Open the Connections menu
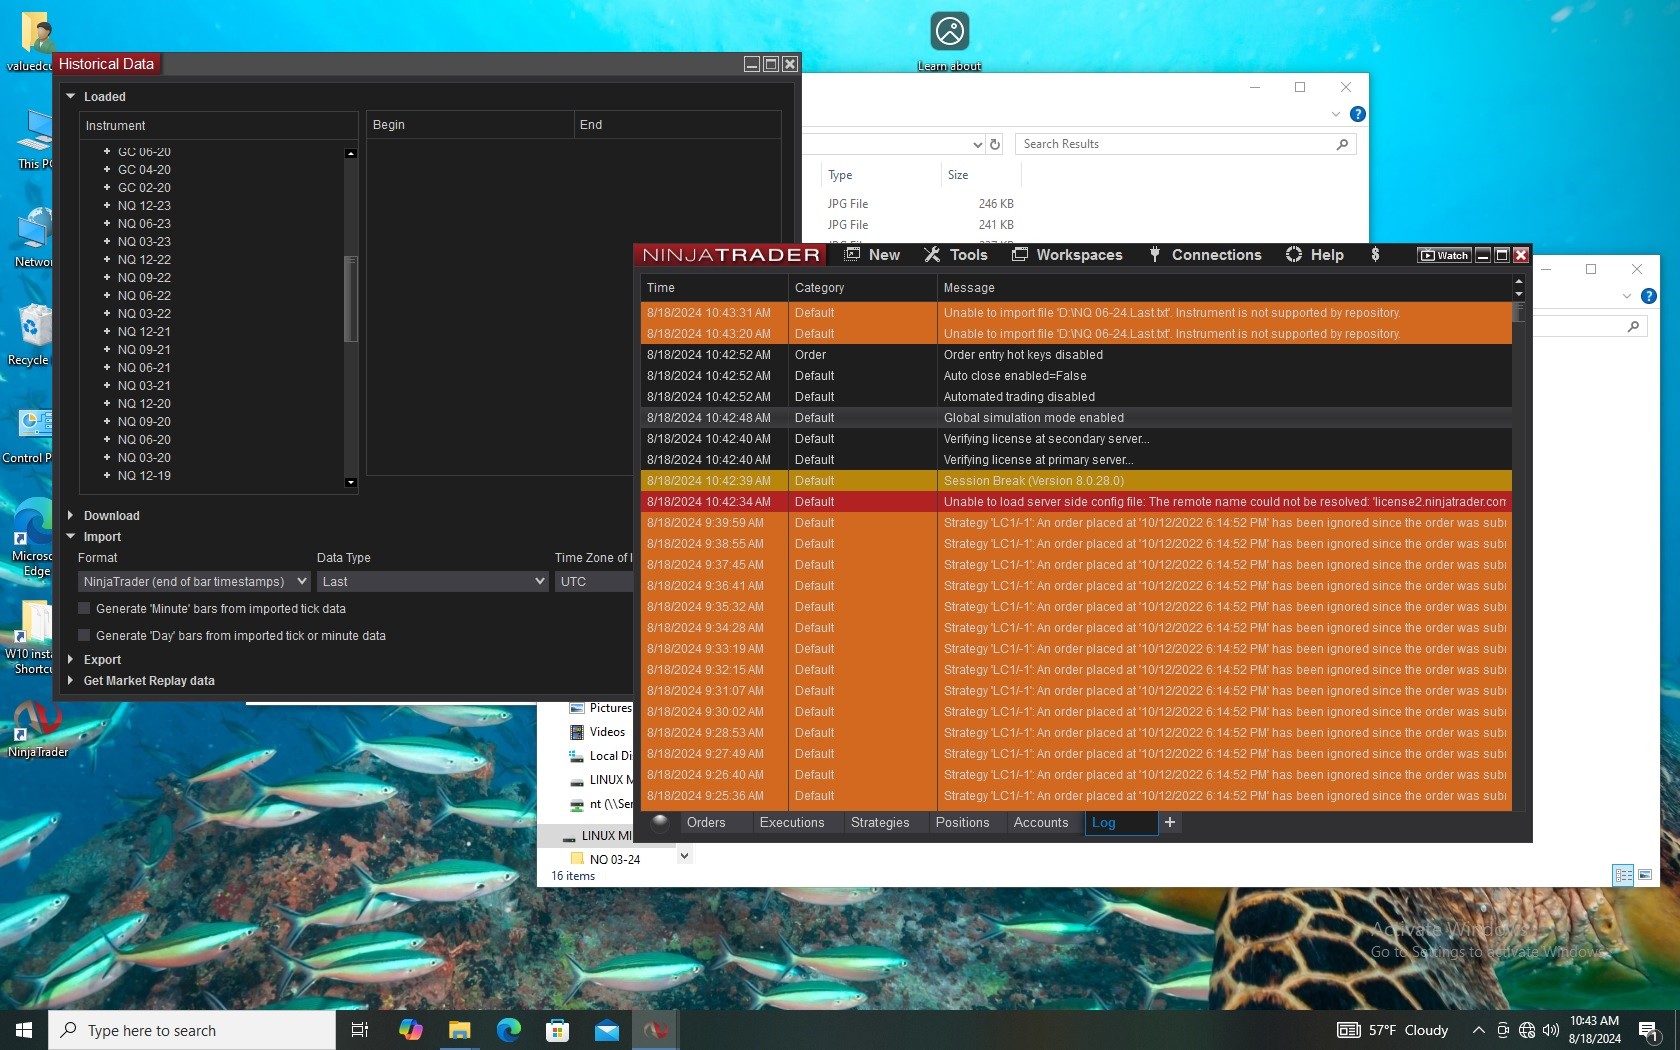 (x=1205, y=255)
